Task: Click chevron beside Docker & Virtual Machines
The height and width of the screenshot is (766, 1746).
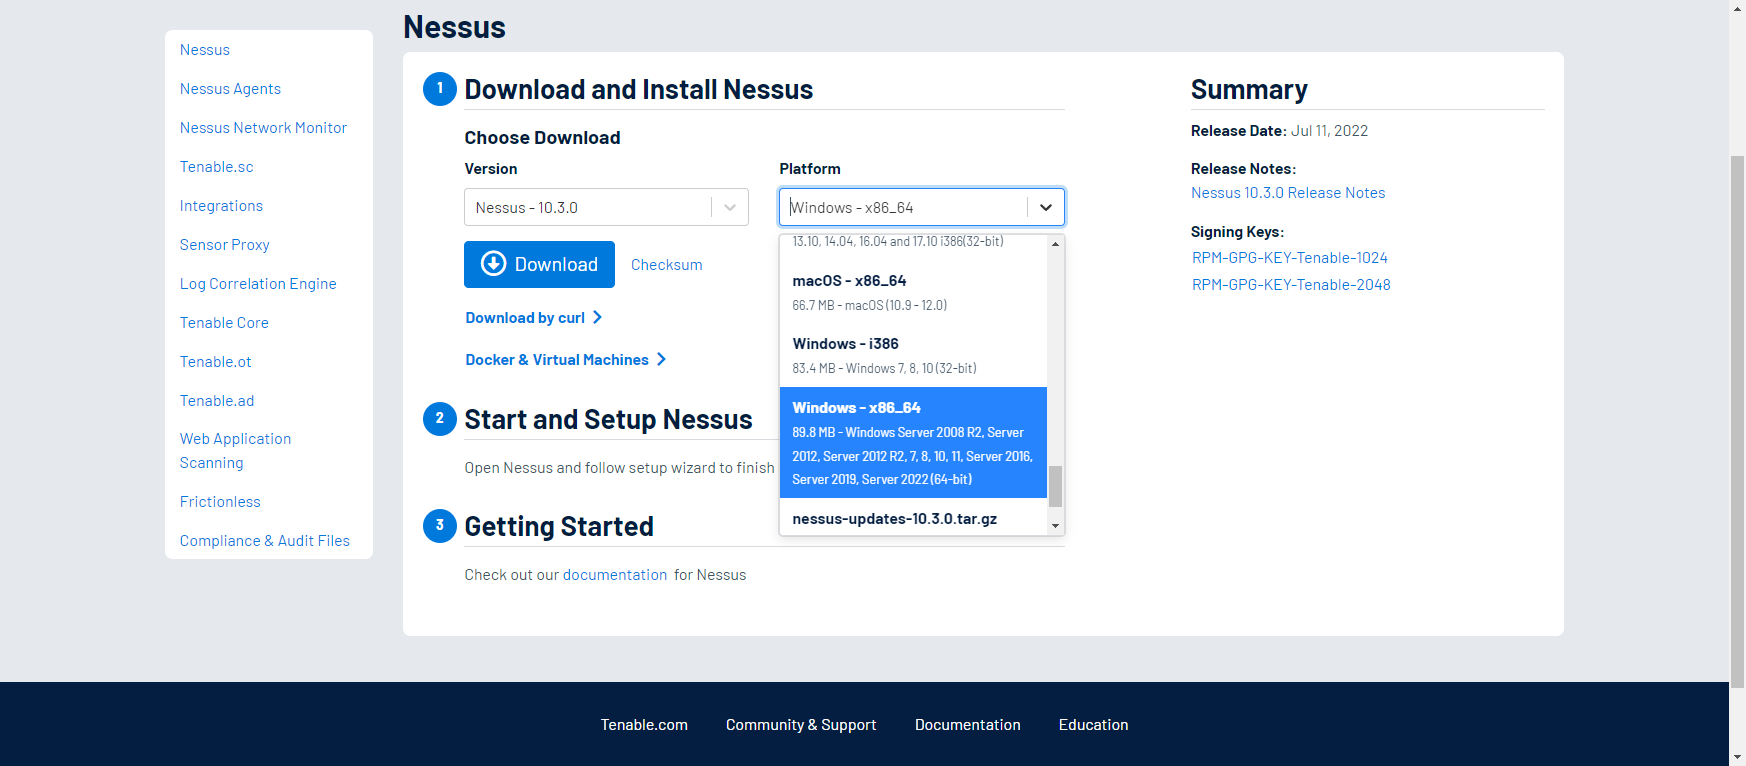Action: [x=661, y=359]
